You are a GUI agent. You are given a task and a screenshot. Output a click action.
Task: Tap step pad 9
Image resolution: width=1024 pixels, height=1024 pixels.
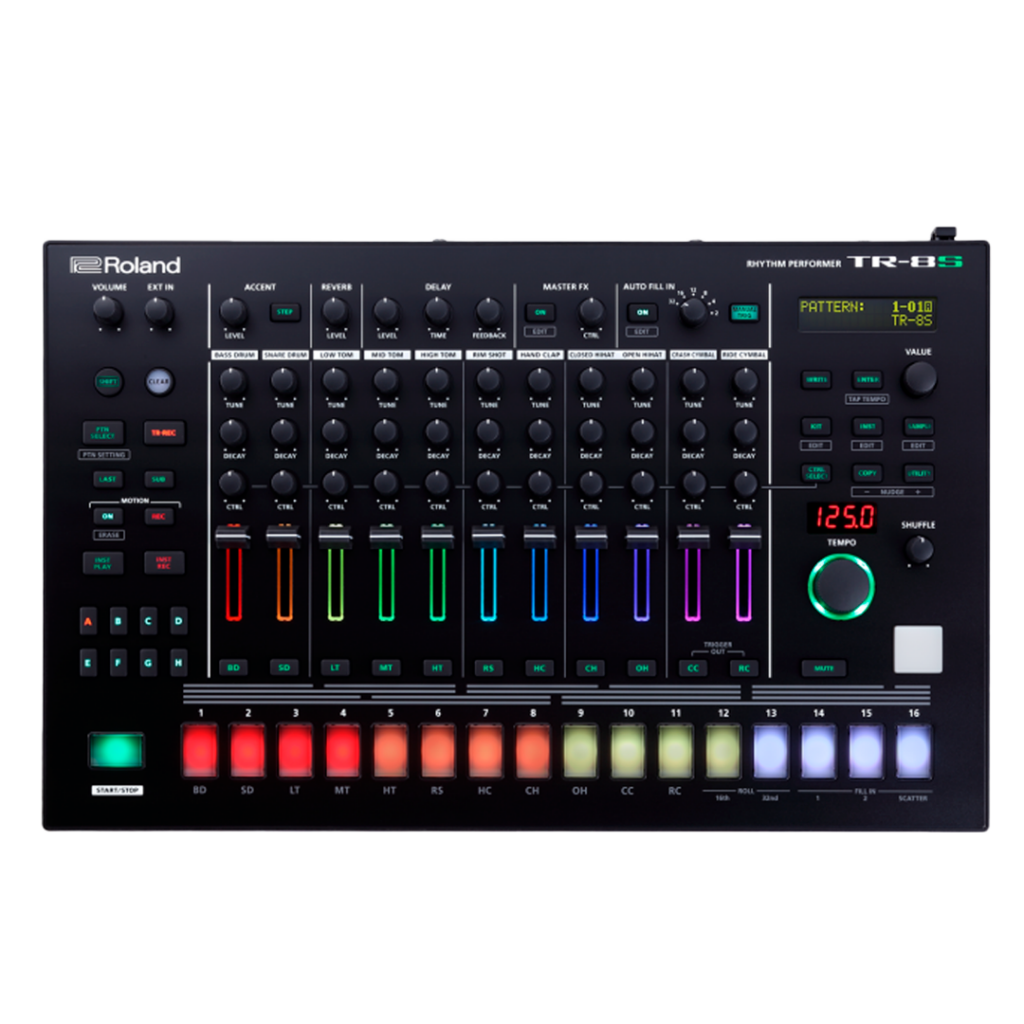click(580, 750)
